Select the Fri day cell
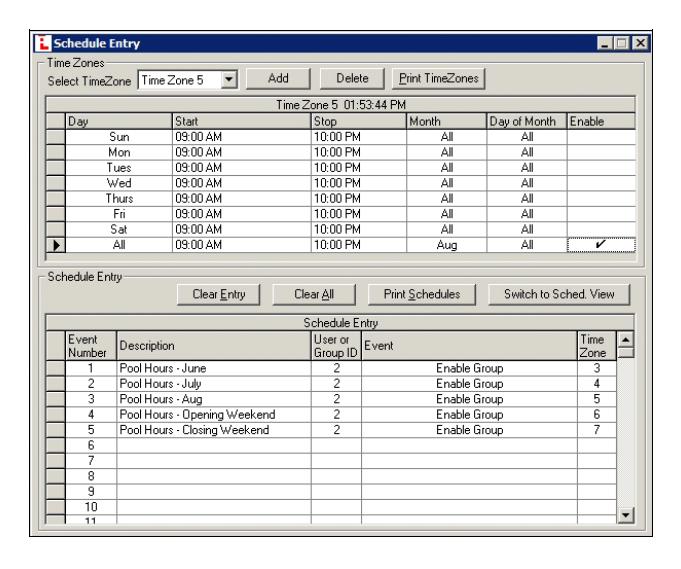The image size is (681, 569). pyautogui.click(x=119, y=214)
